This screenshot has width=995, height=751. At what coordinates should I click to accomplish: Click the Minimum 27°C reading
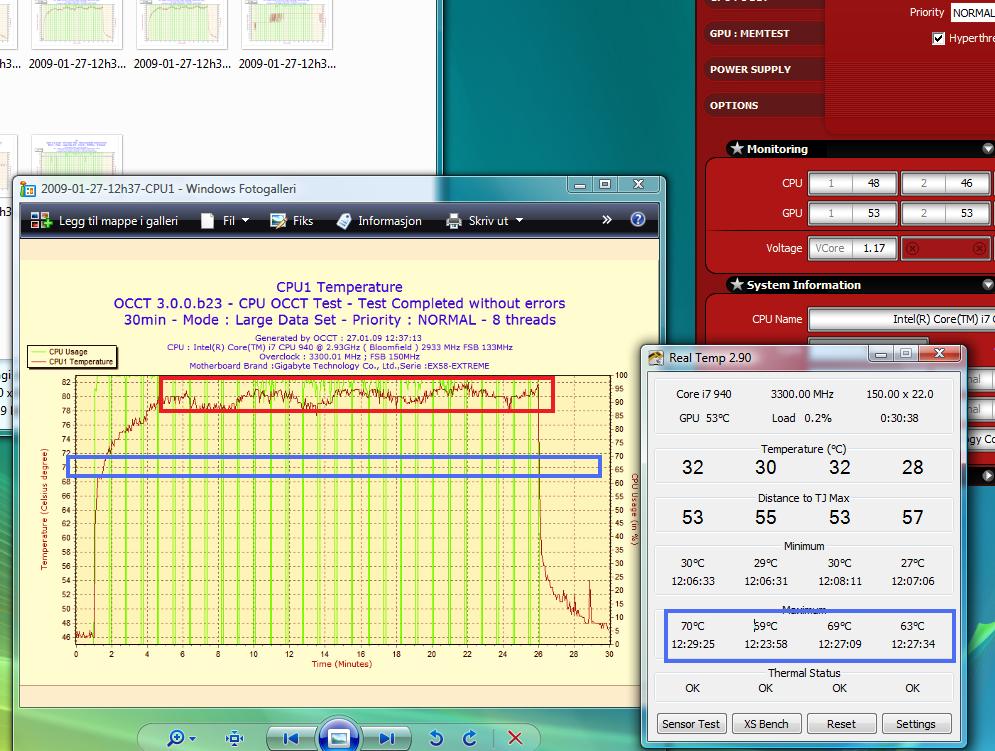(x=913, y=563)
